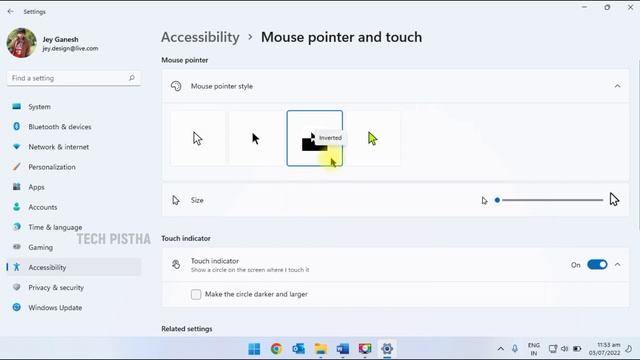Check Make the circle darker and larger
This screenshot has height=360, width=640.
(196, 294)
